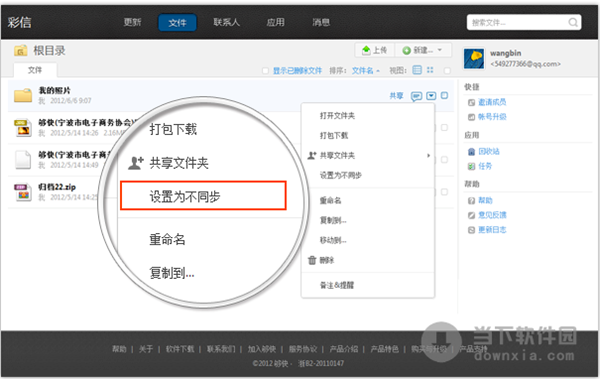Open the 更新 top navigation item
The height and width of the screenshot is (379, 600).
click(132, 22)
